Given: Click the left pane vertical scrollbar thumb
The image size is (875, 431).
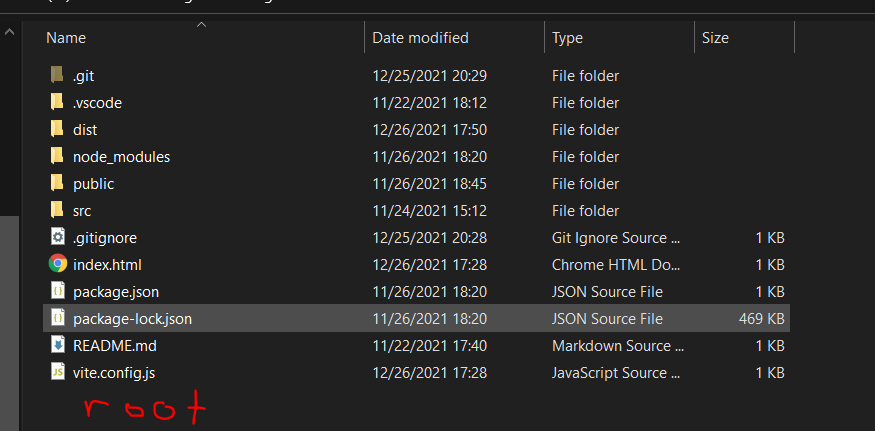Looking at the screenshot, I should click(10, 320).
